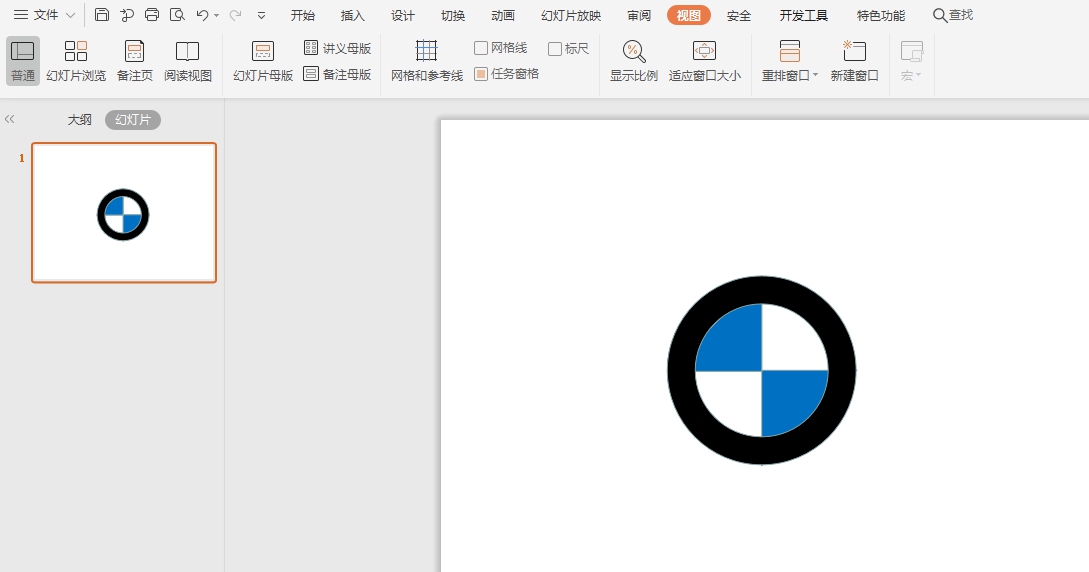This screenshot has width=1089, height=572.
Task: Select the 幻灯片 slides pane tab
Action: [x=133, y=119]
